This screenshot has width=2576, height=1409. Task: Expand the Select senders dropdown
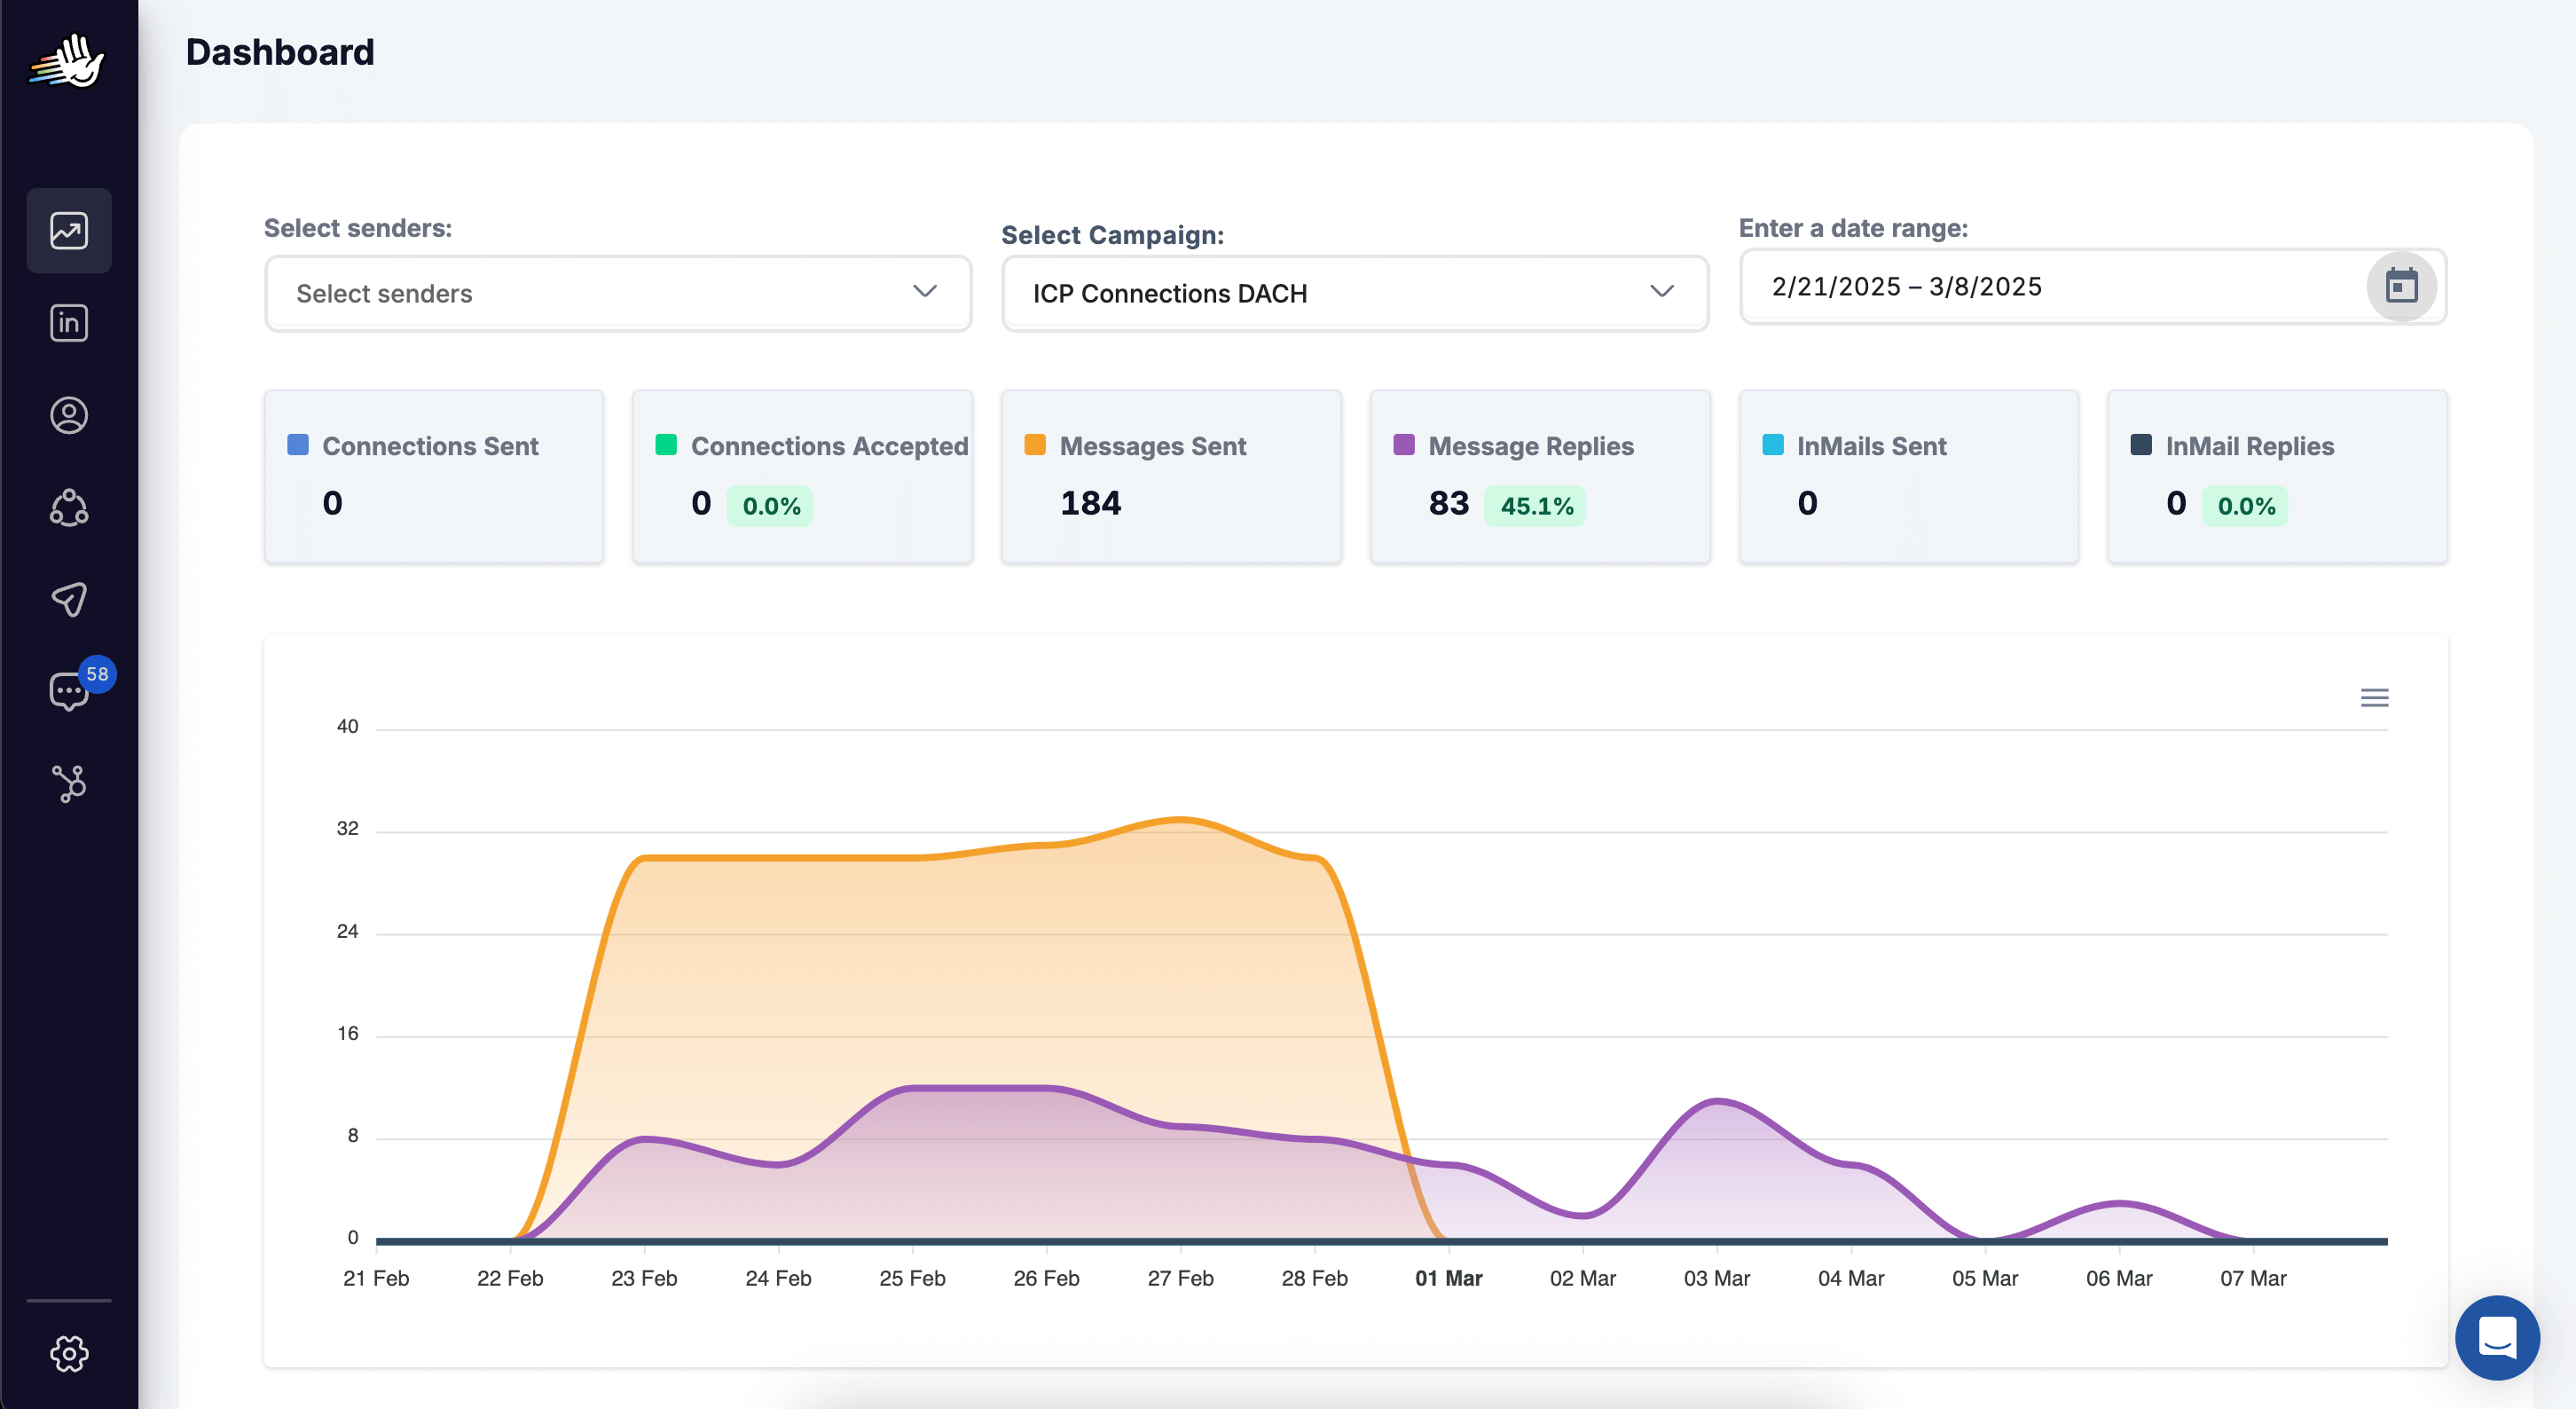coord(618,293)
